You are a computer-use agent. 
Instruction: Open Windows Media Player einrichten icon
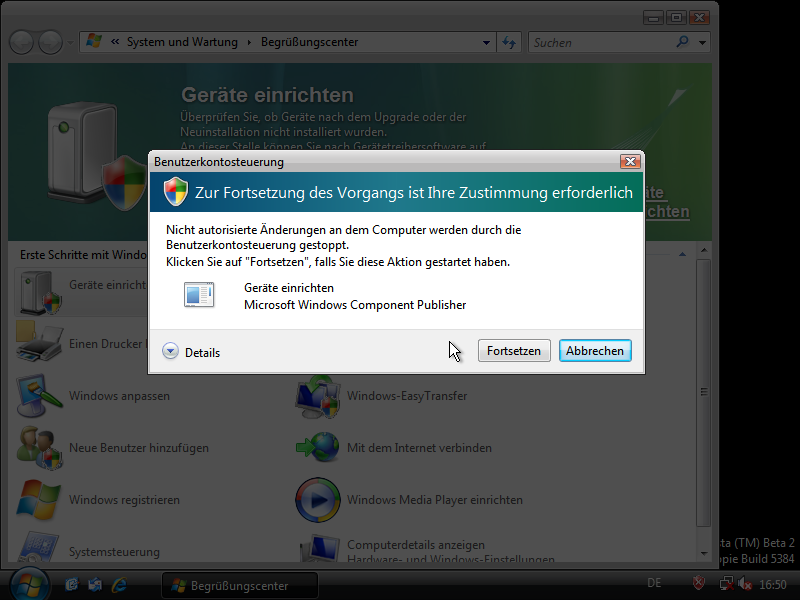tap(317, 500)
